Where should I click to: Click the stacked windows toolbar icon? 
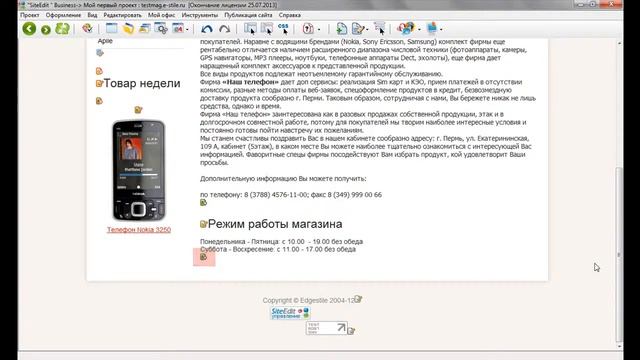click(x=144, y=29)
